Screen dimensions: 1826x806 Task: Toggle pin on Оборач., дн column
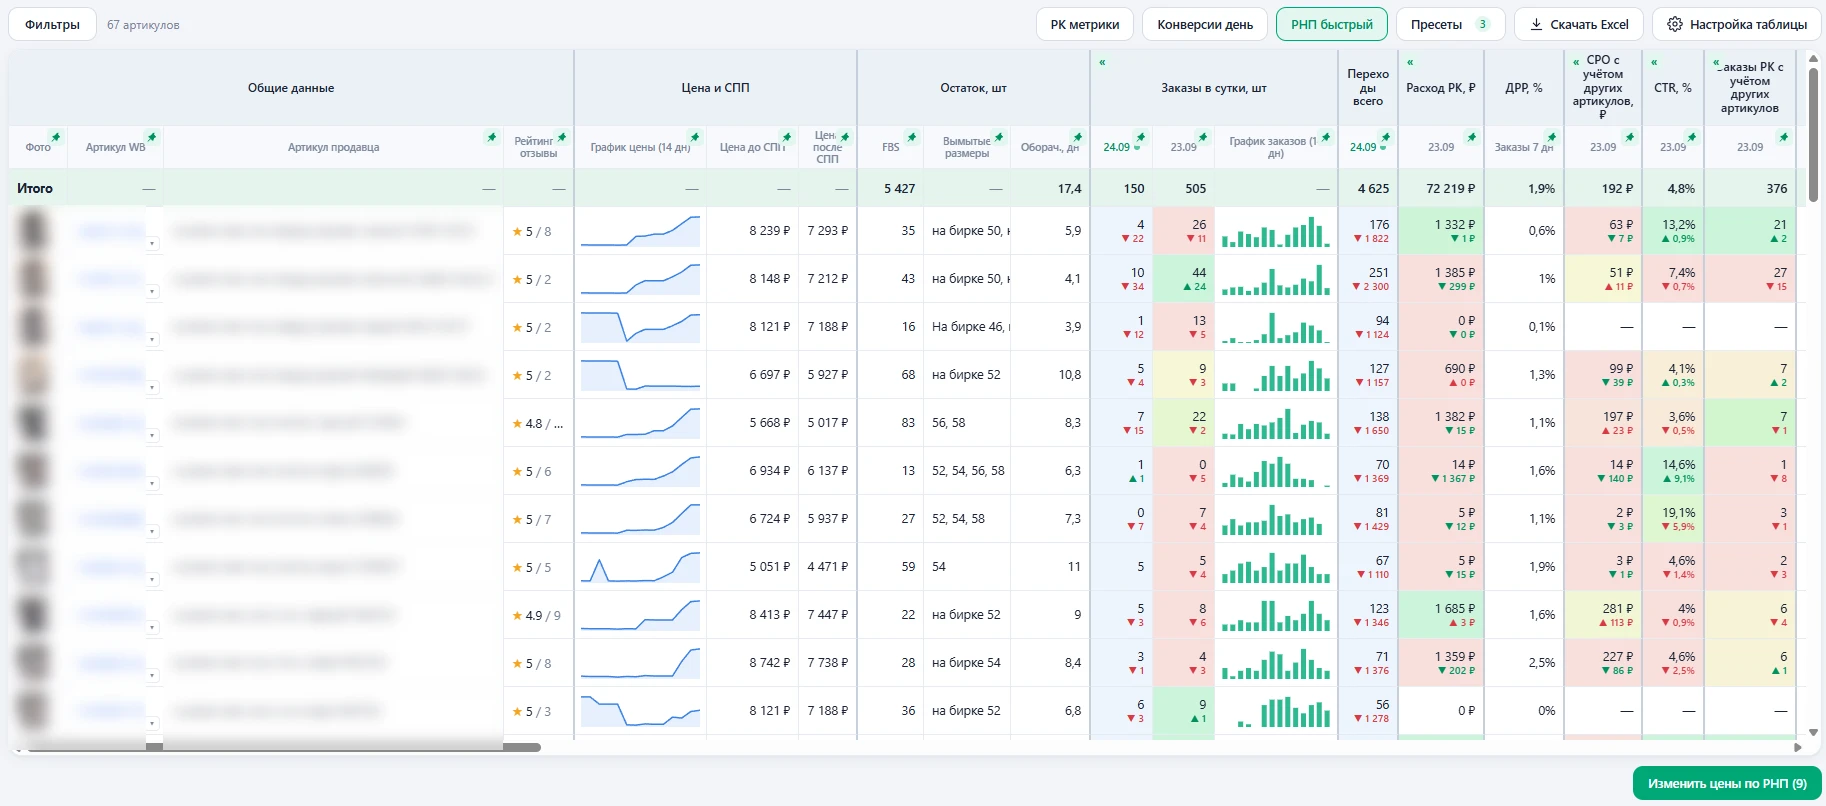pyautogui.click(x=1078, y=137)
